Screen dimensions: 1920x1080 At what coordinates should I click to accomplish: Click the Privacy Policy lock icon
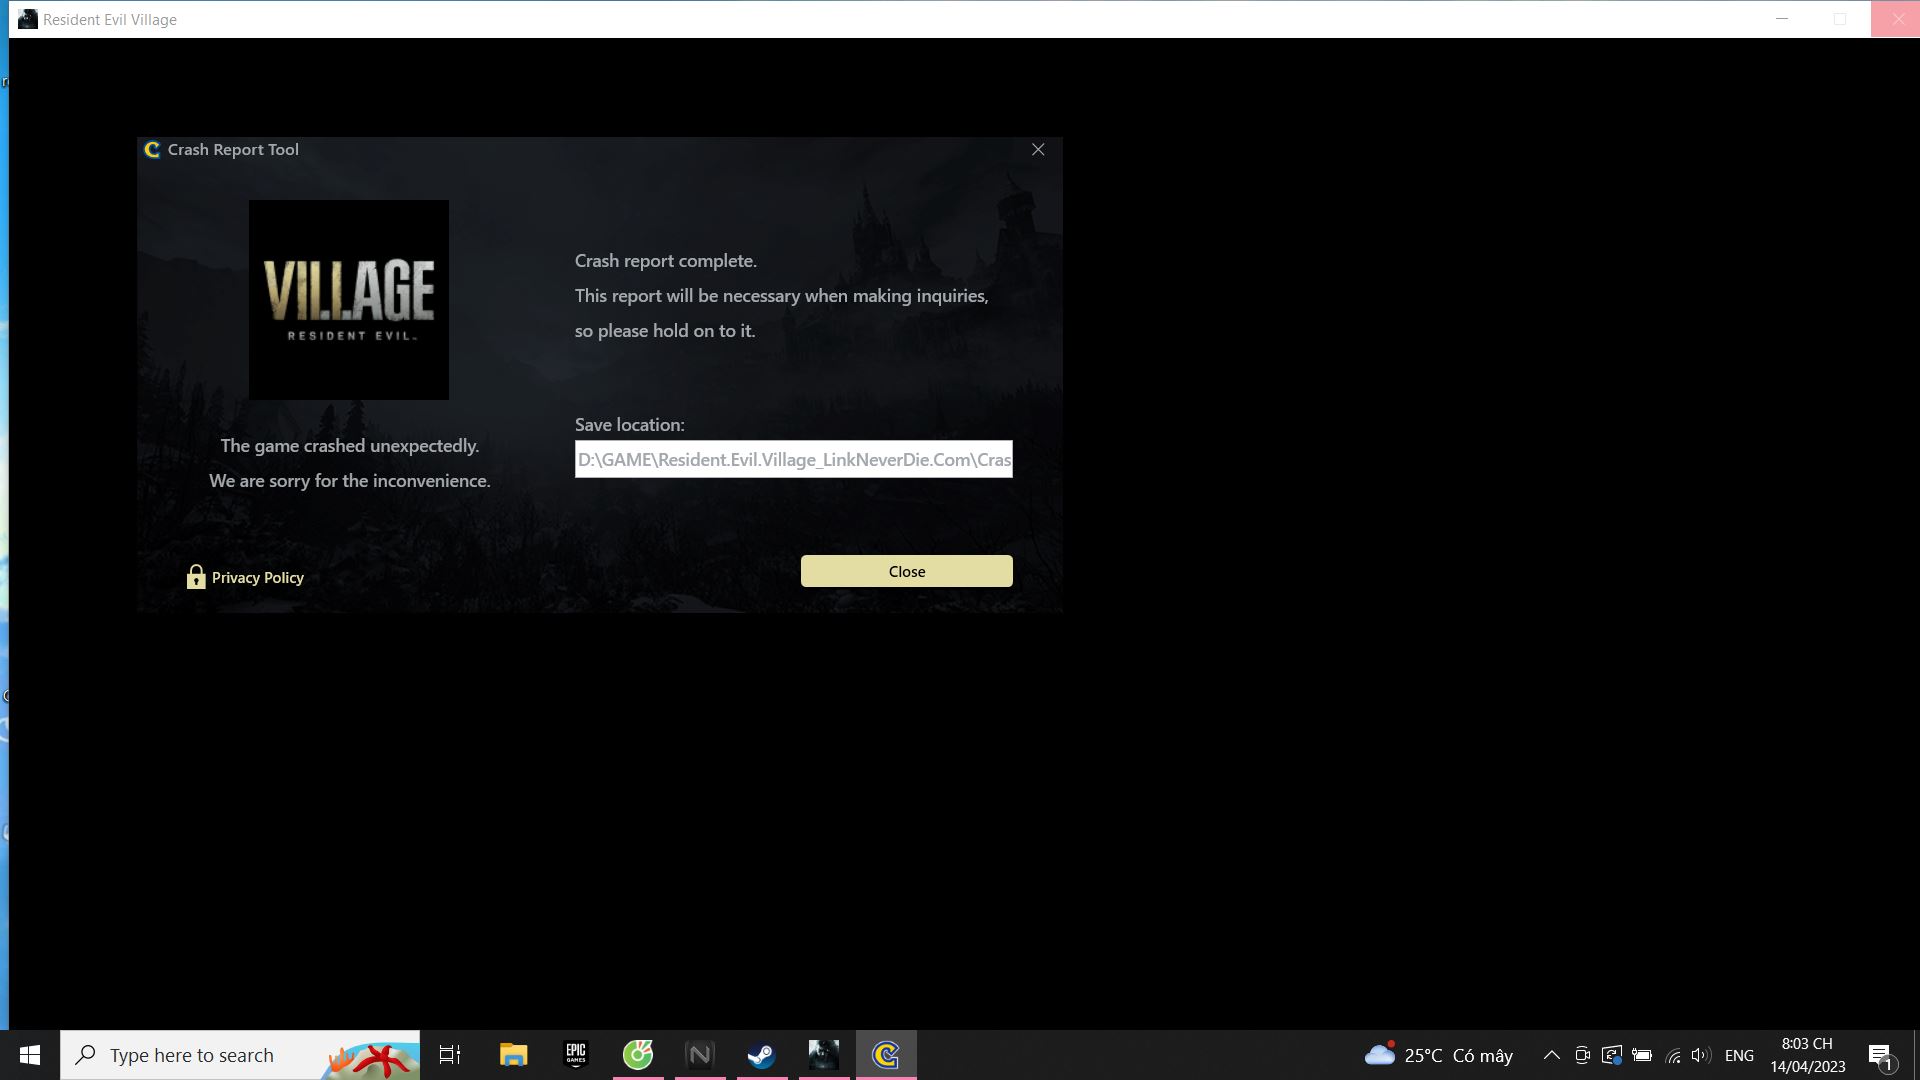(x=195, y=577)
